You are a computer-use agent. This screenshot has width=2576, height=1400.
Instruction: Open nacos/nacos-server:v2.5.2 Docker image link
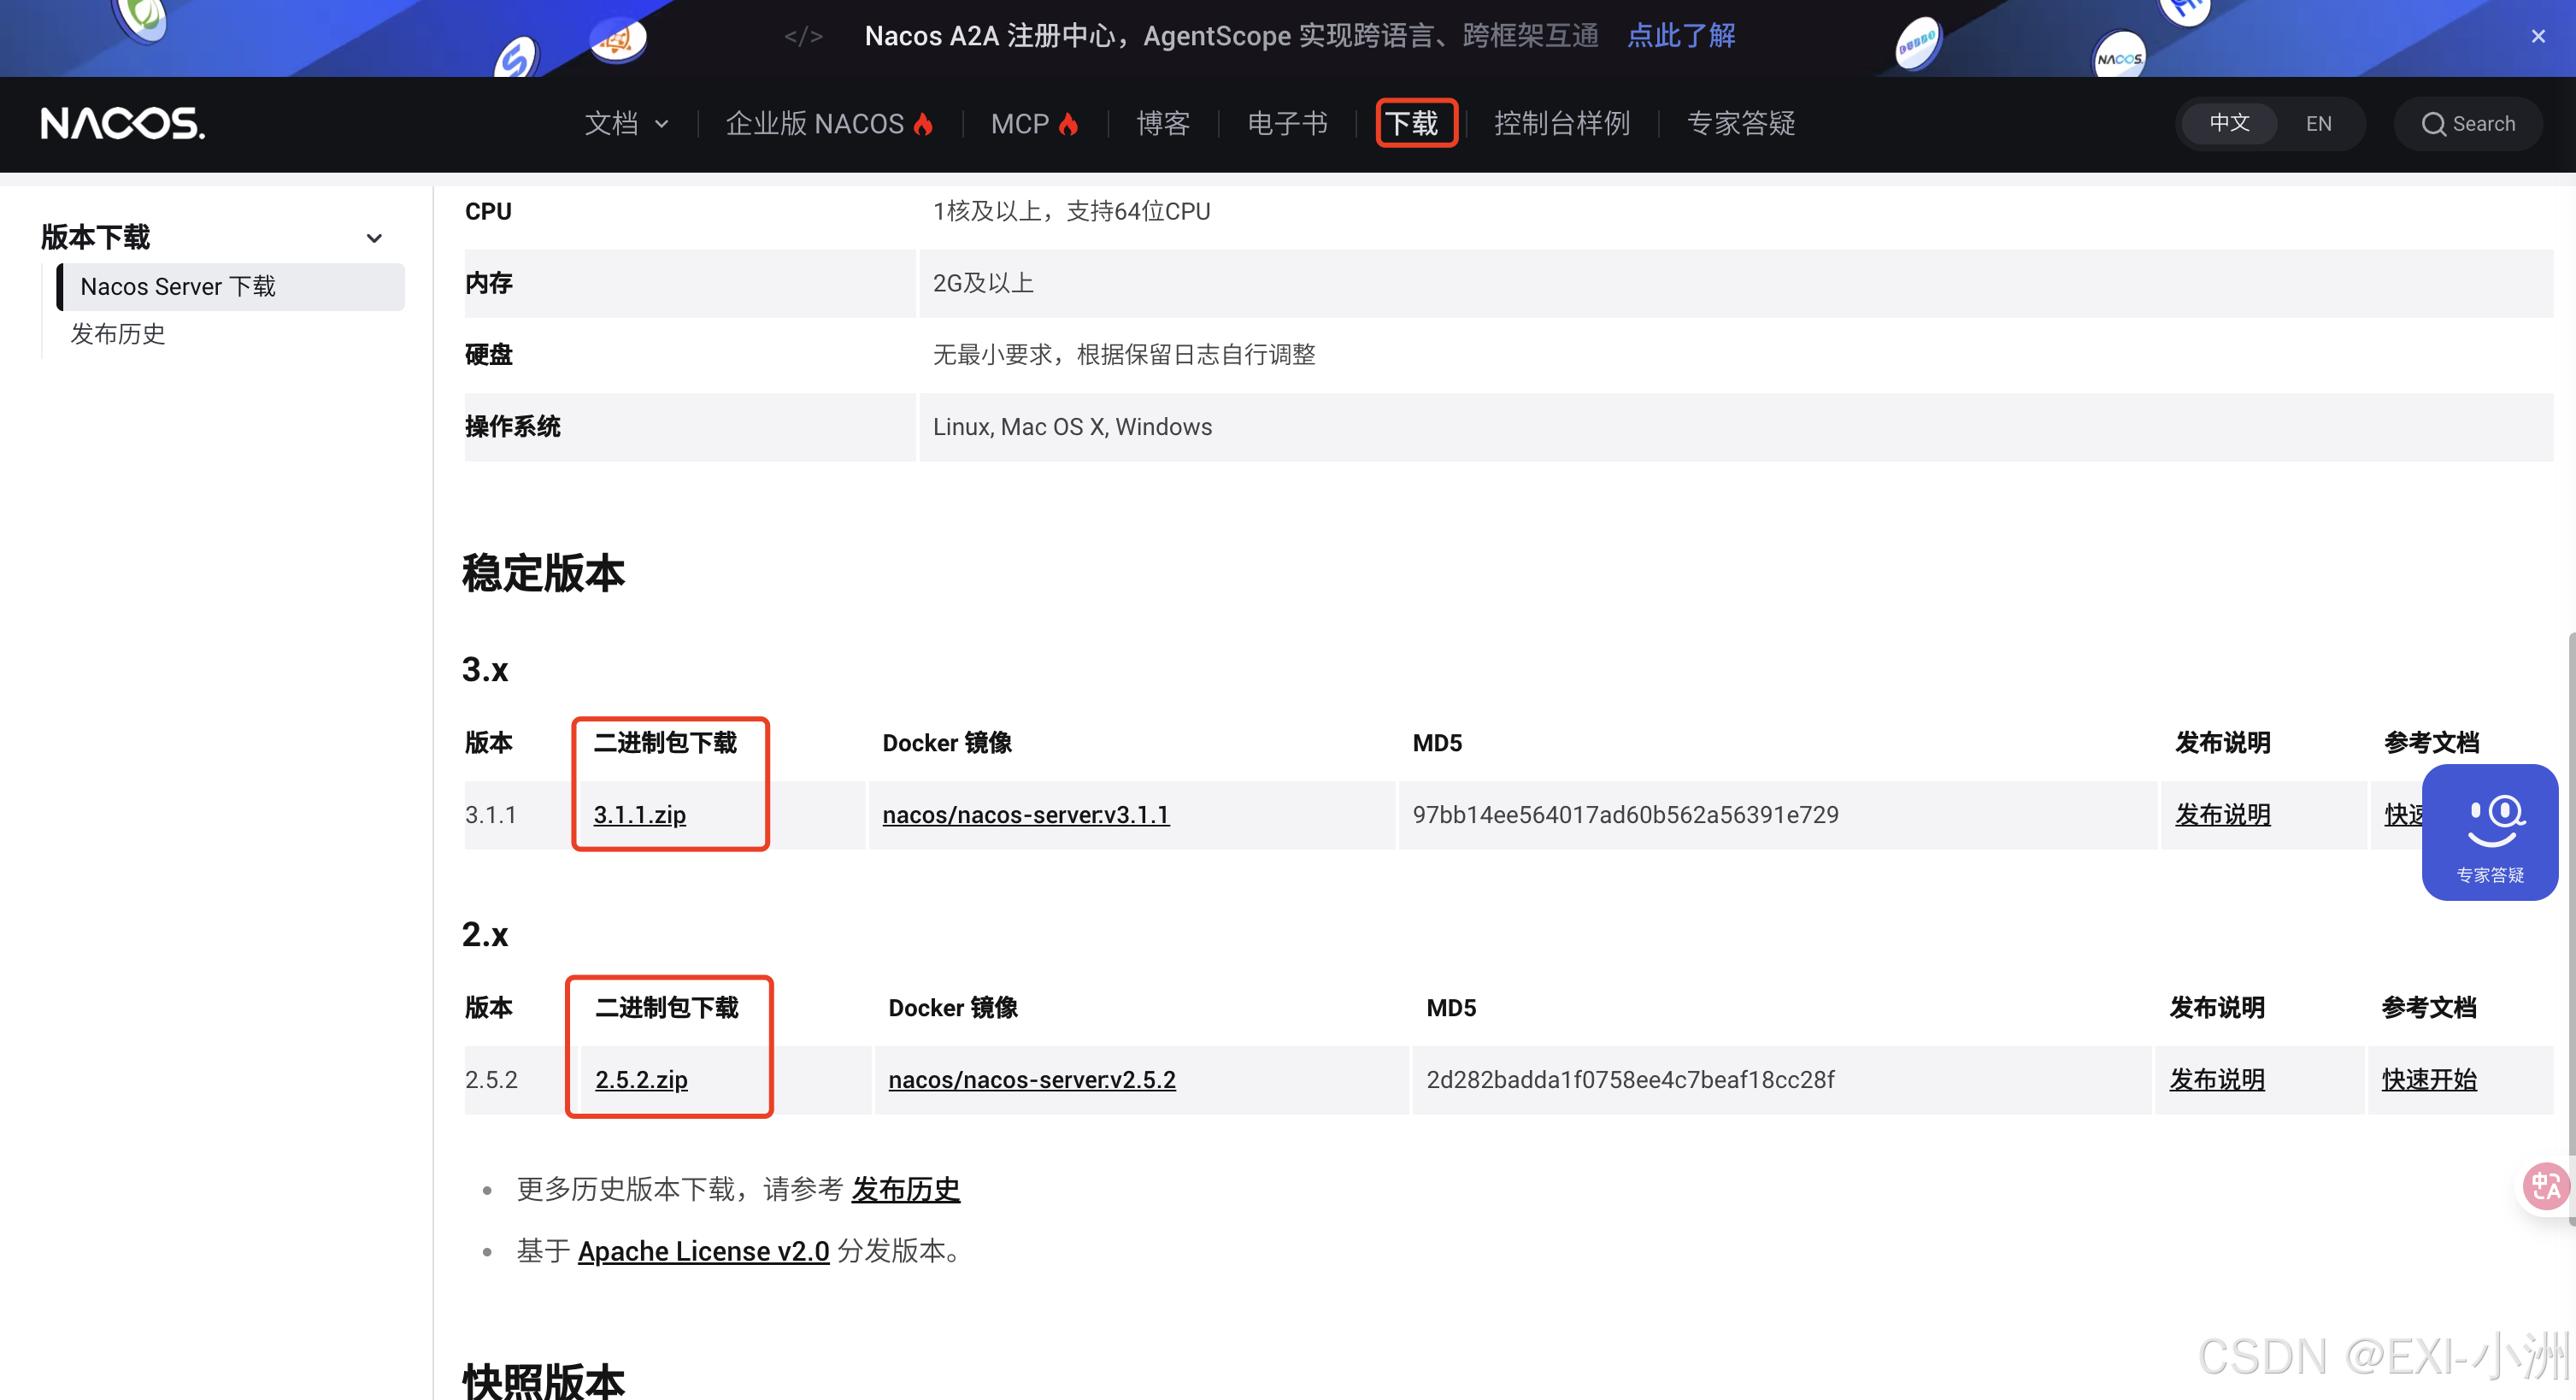tap(1032, 1080)
